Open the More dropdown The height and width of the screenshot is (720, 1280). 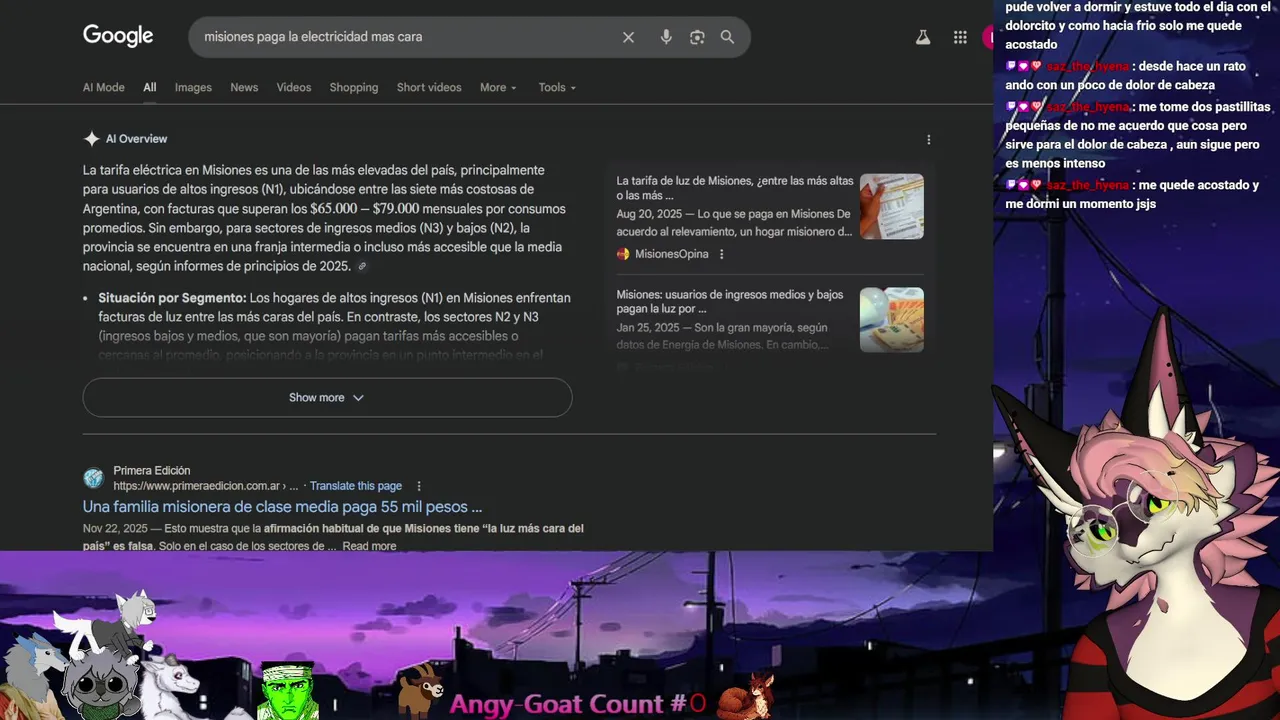[x=498, y=87]
